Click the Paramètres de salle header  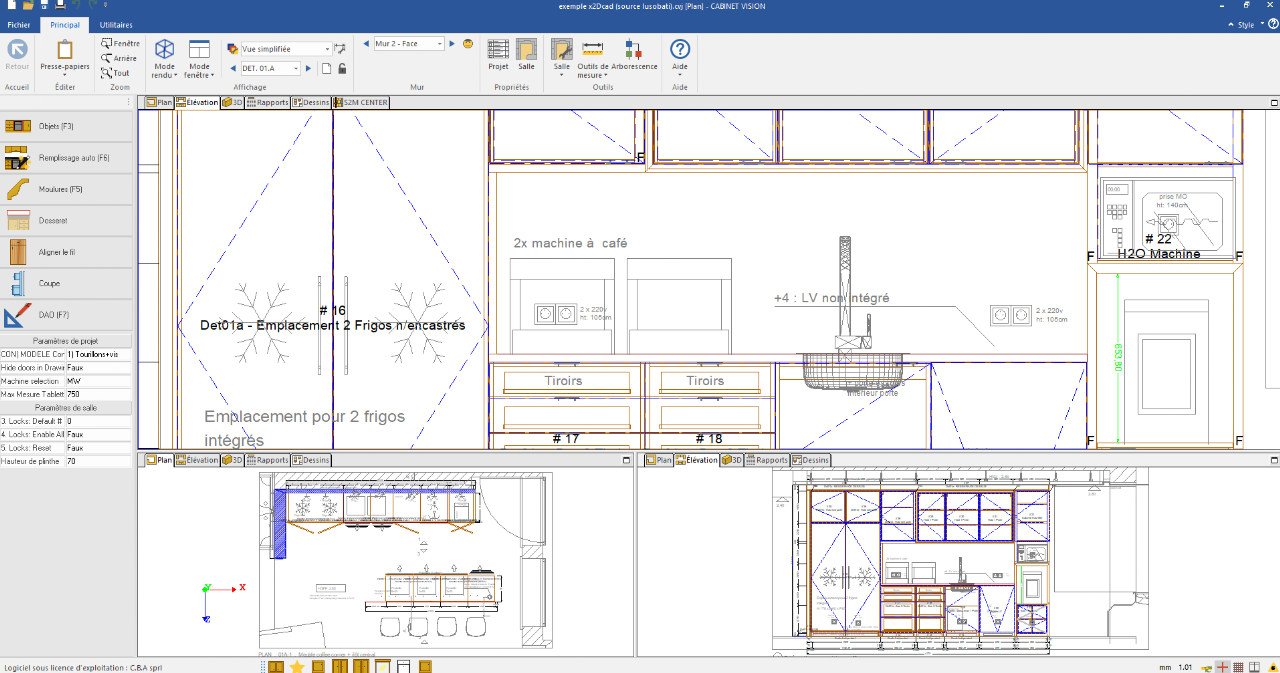(x=66, y=407)
